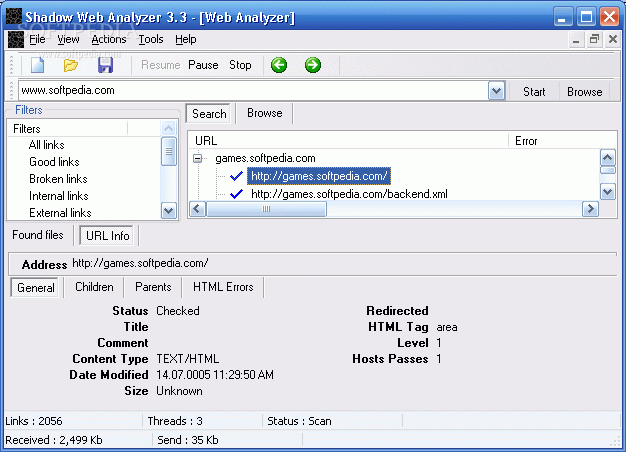The height and width of the screenshot is (452, 626).
Task: Open the URL address dropdown list
Action: (496, 91)
